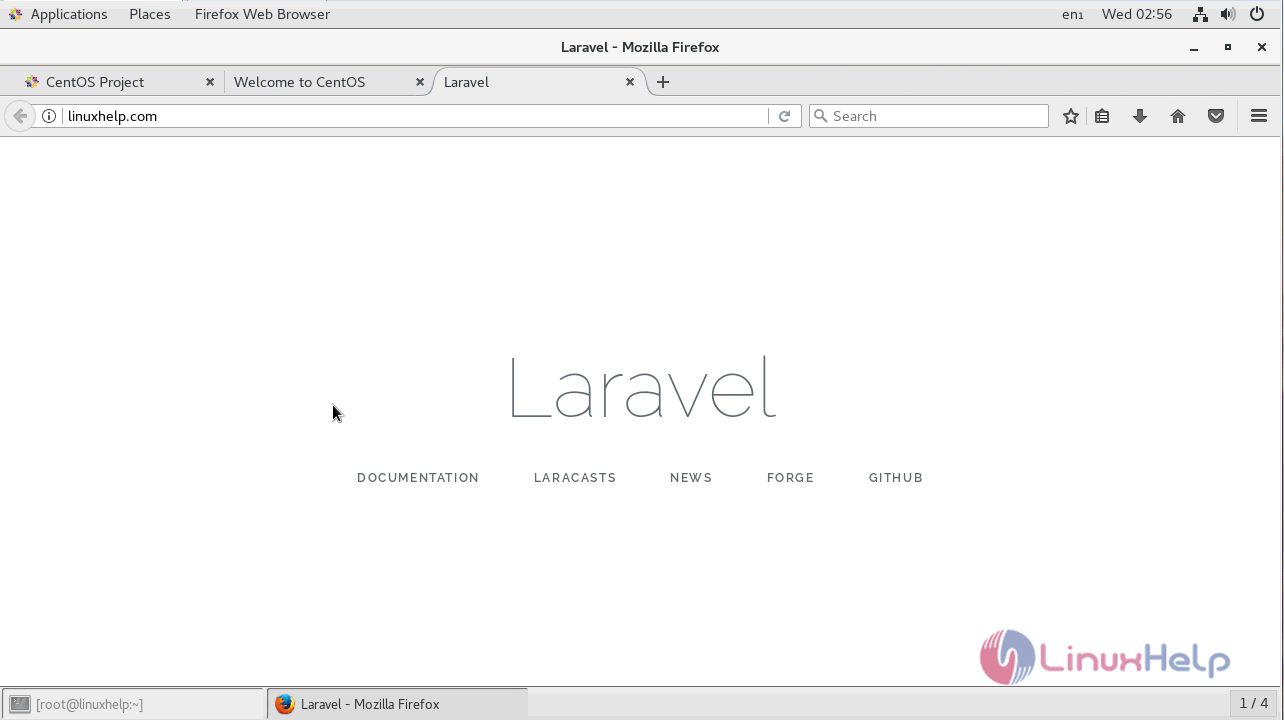The height and width of the screenshot is (720, 1284).
Task: Reload the current page
Action: [x=785, y=116]
